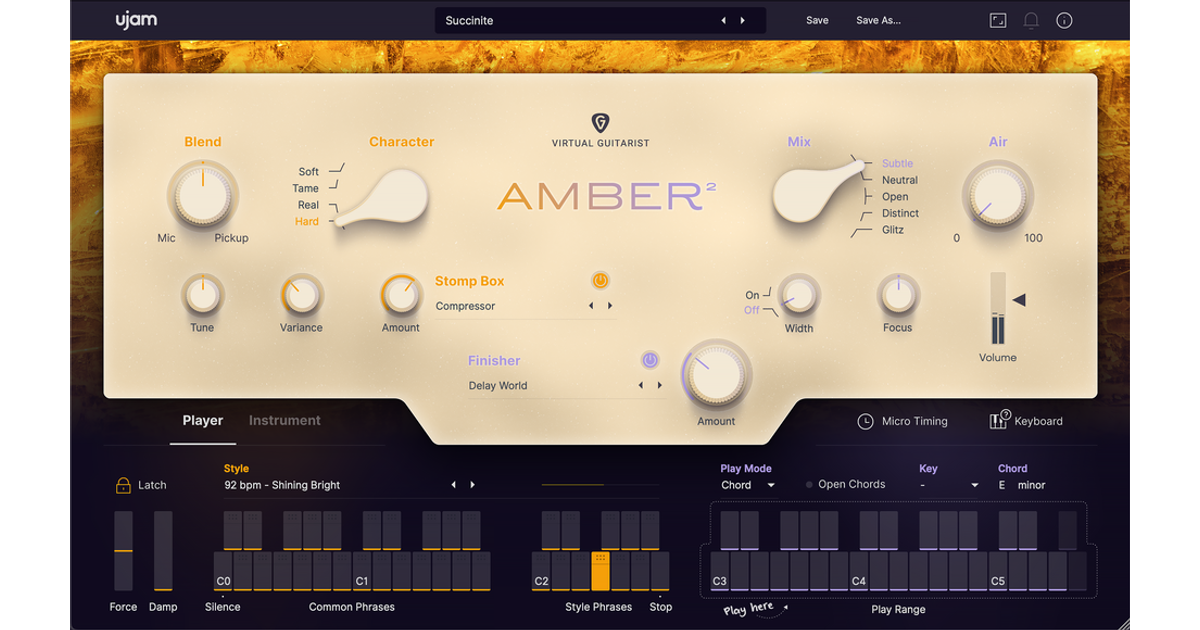Open the info icon in header
1200x630 pixels.
(1065, 20)
